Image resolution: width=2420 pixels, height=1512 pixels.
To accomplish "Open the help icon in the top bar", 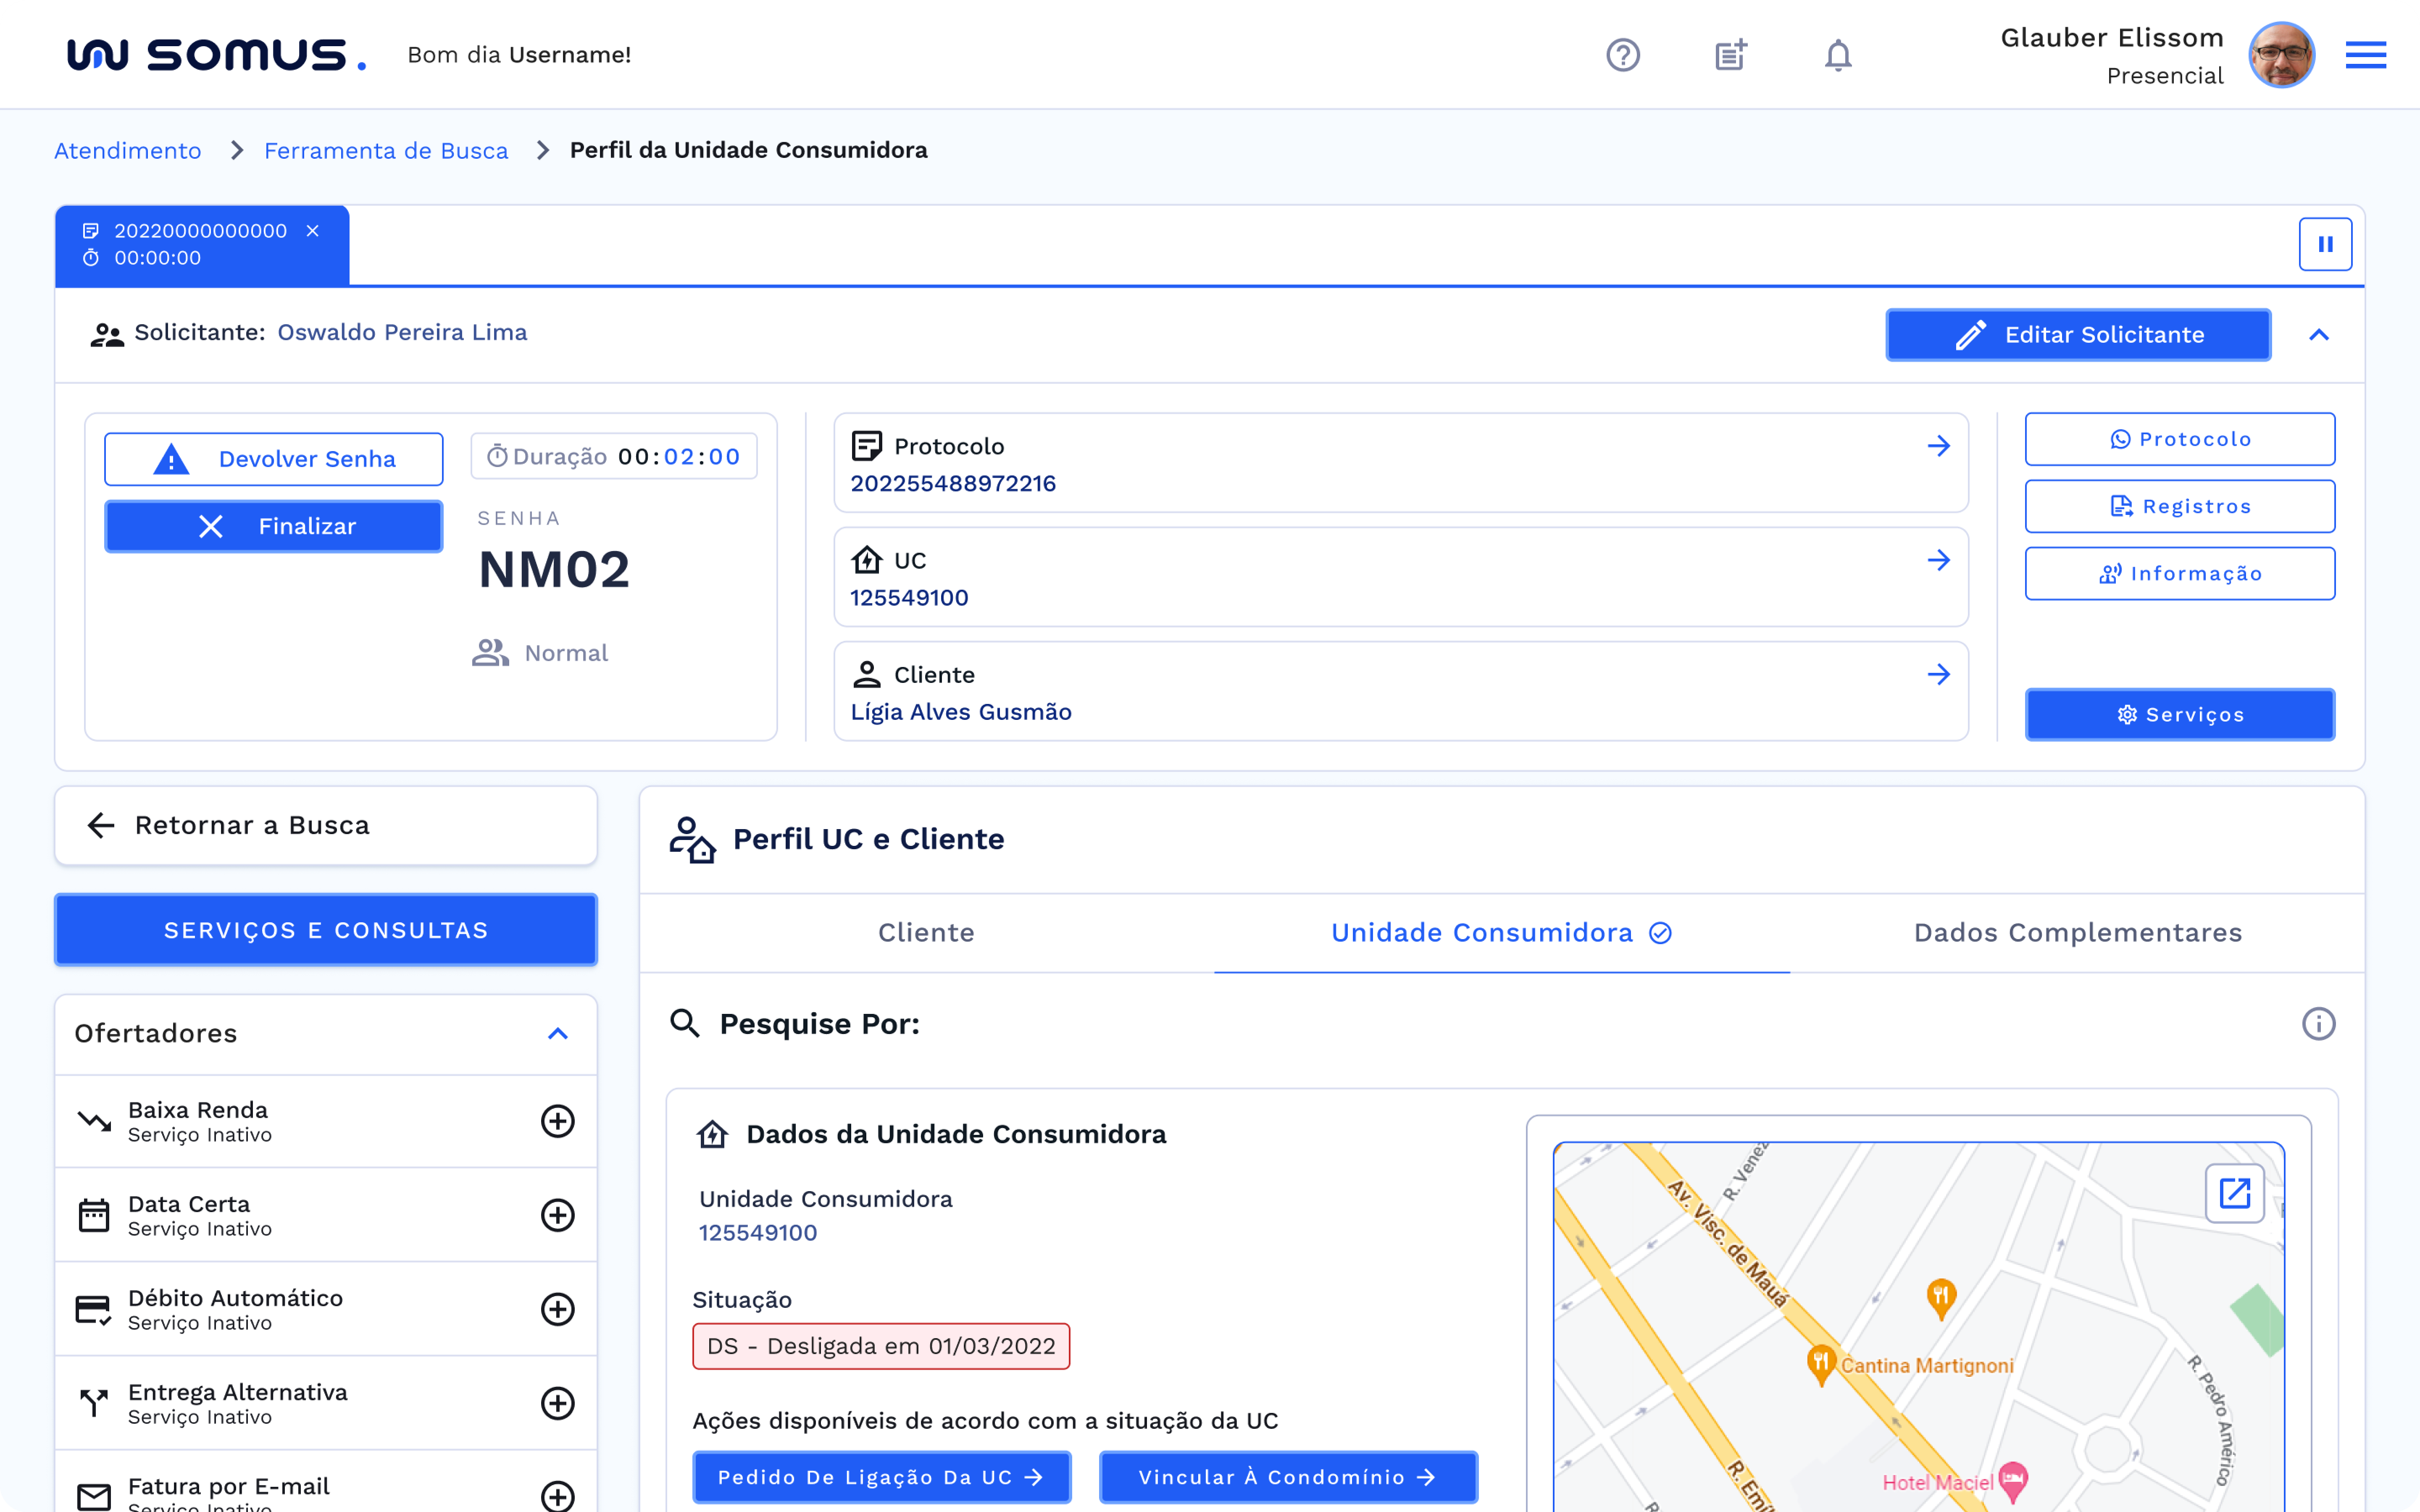I will click(1622, 55).
